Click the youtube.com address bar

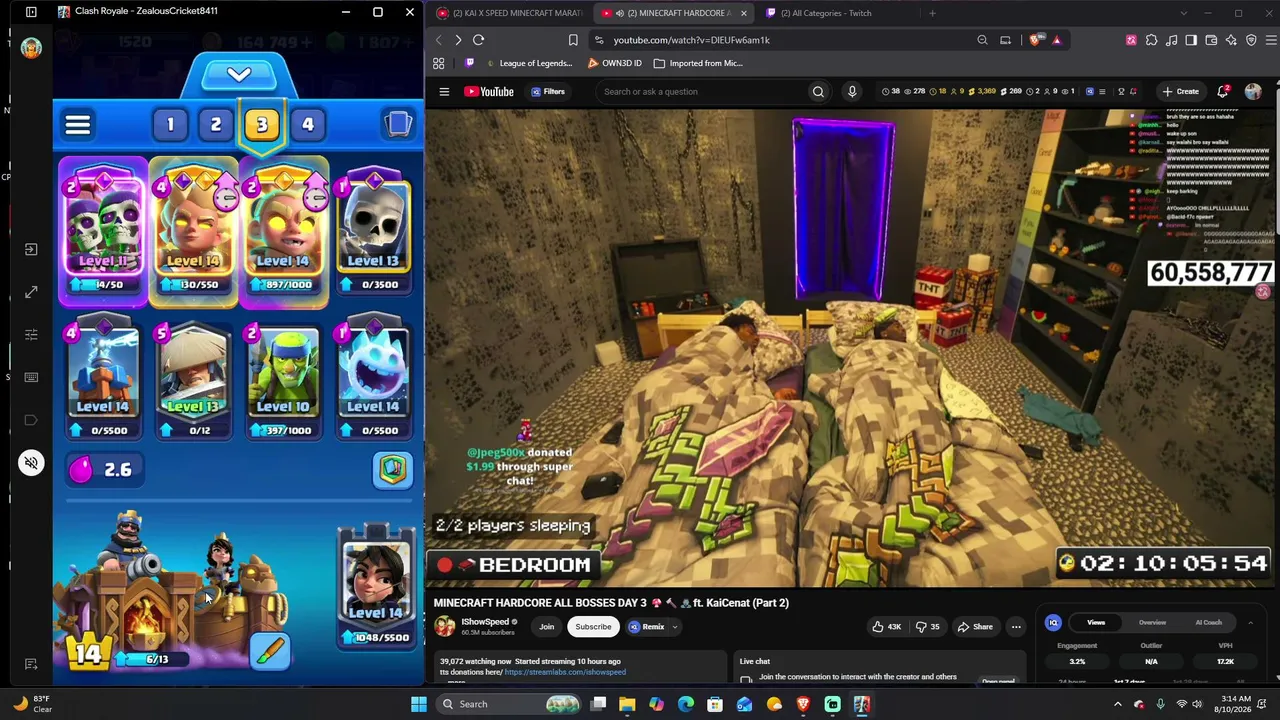point(780,40)
